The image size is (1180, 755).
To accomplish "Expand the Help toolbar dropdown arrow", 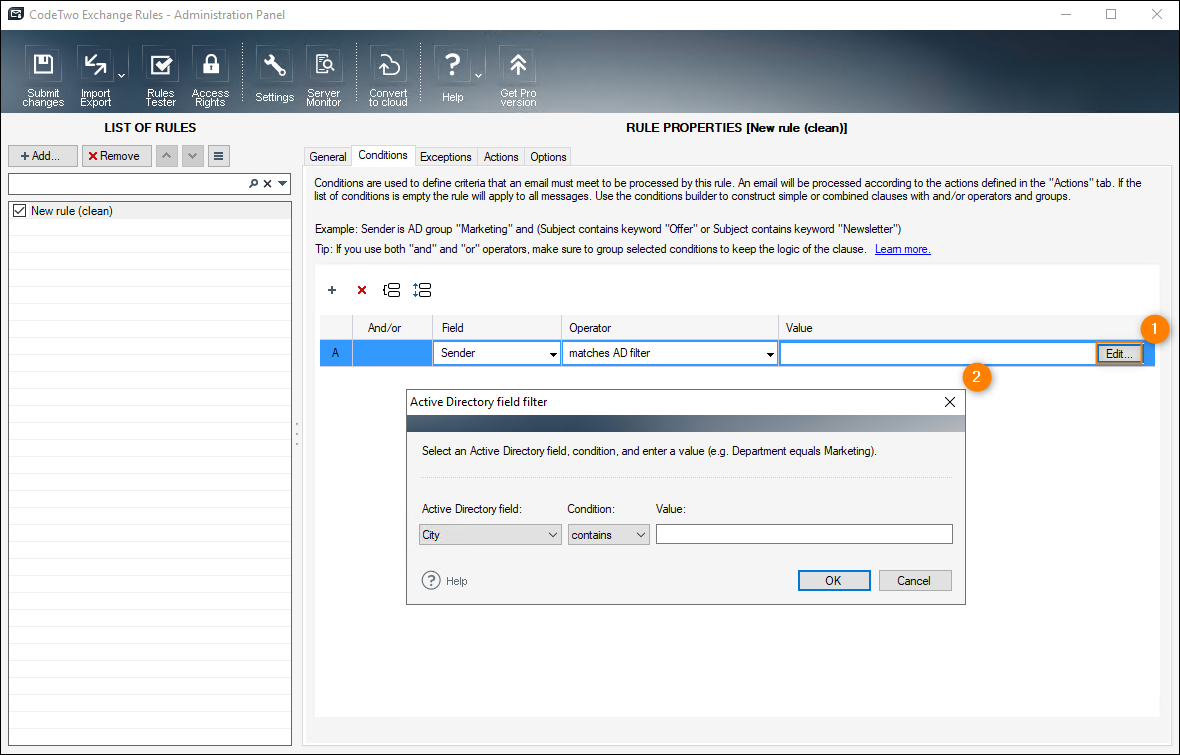I will coord(478,75).
